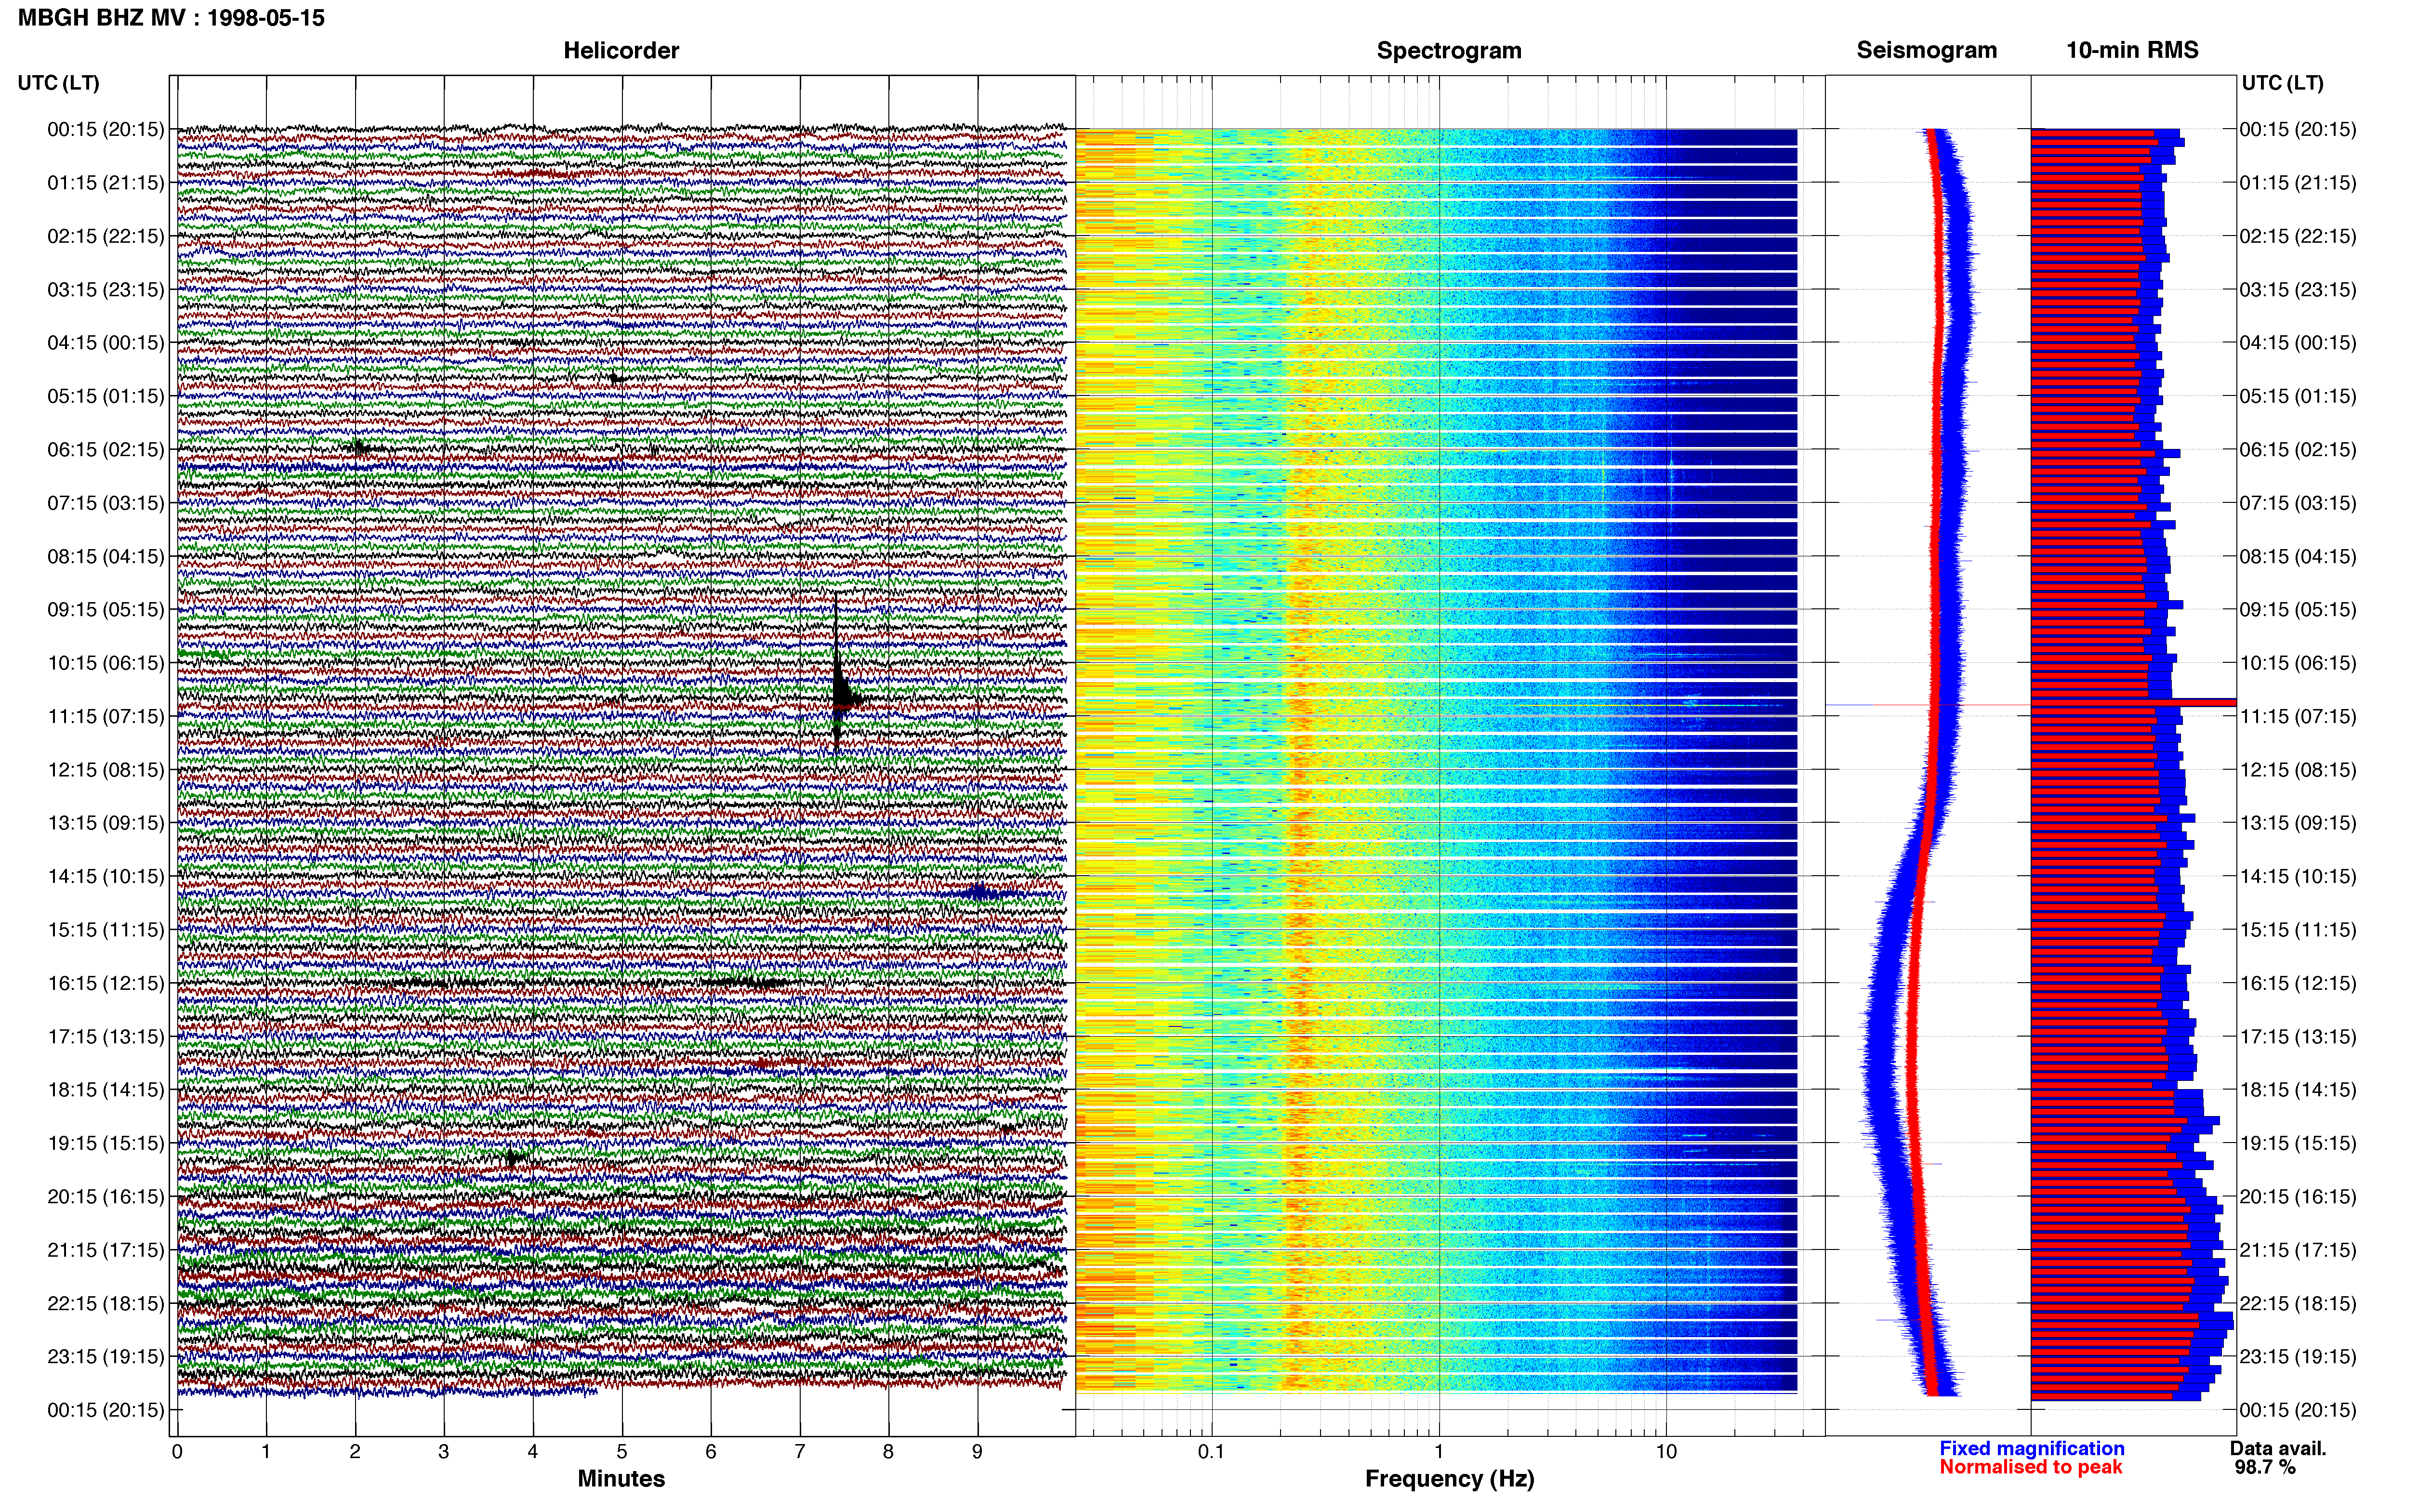
Task: Click right time label '11:15 (07:15)'
Action: [x=2298, y=716]
